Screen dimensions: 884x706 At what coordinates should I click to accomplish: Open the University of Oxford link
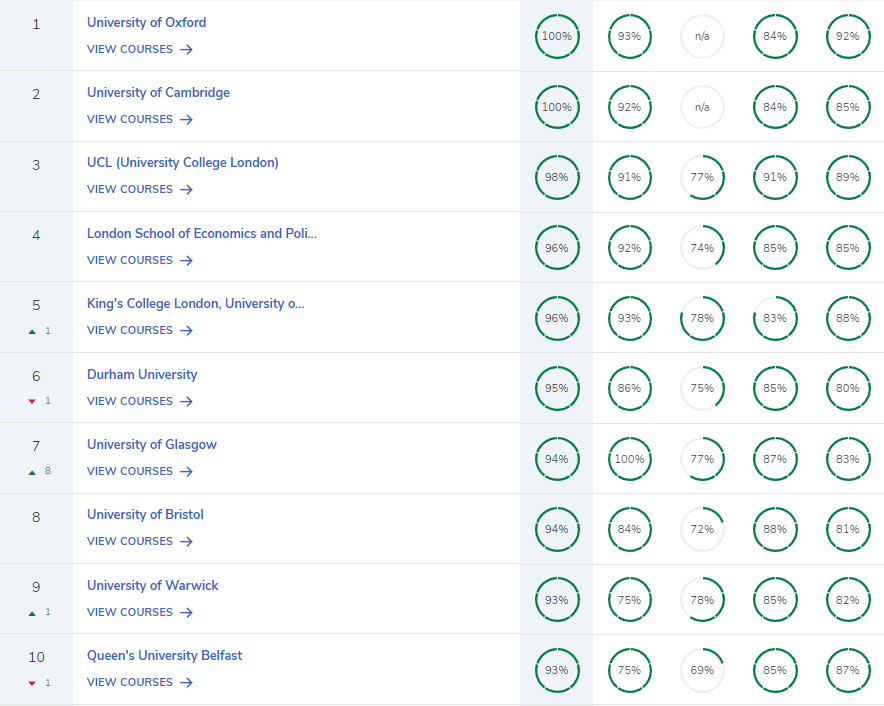tap(146, 22)
